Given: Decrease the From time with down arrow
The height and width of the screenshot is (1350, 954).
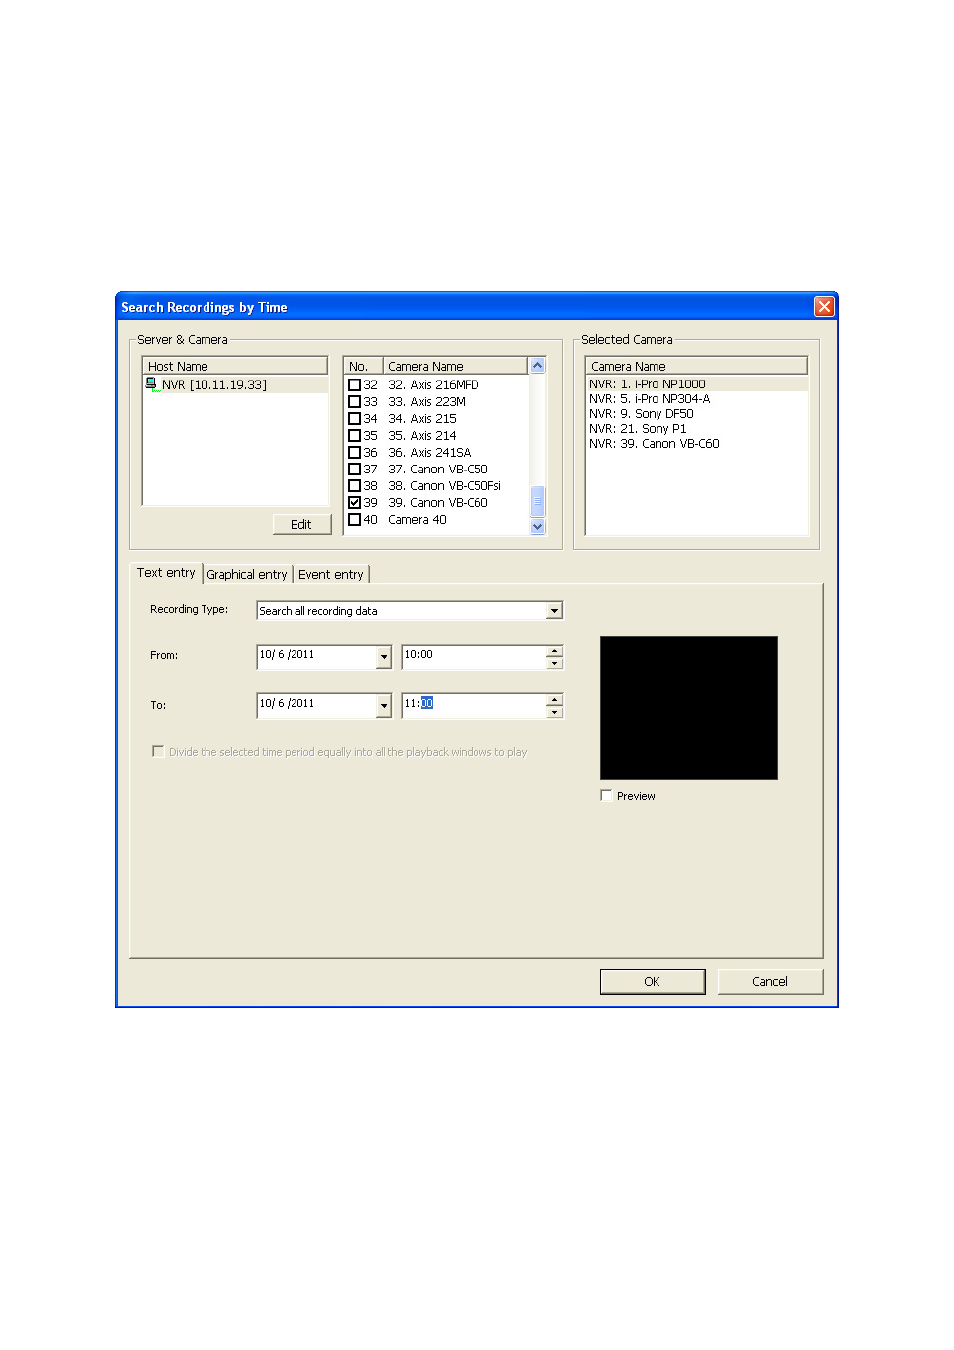Looking at the screenshot, I should click(x=555, y=663).
